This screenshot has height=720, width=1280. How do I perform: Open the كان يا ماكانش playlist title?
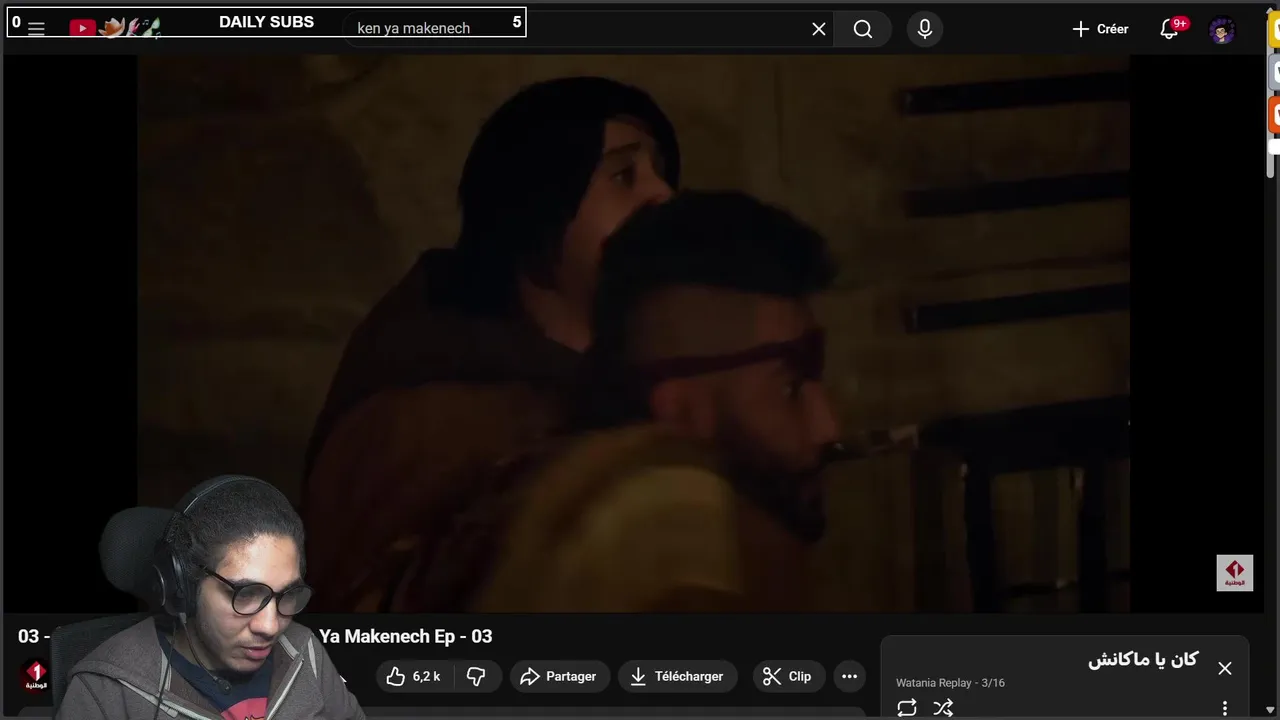coord(1143,660)
